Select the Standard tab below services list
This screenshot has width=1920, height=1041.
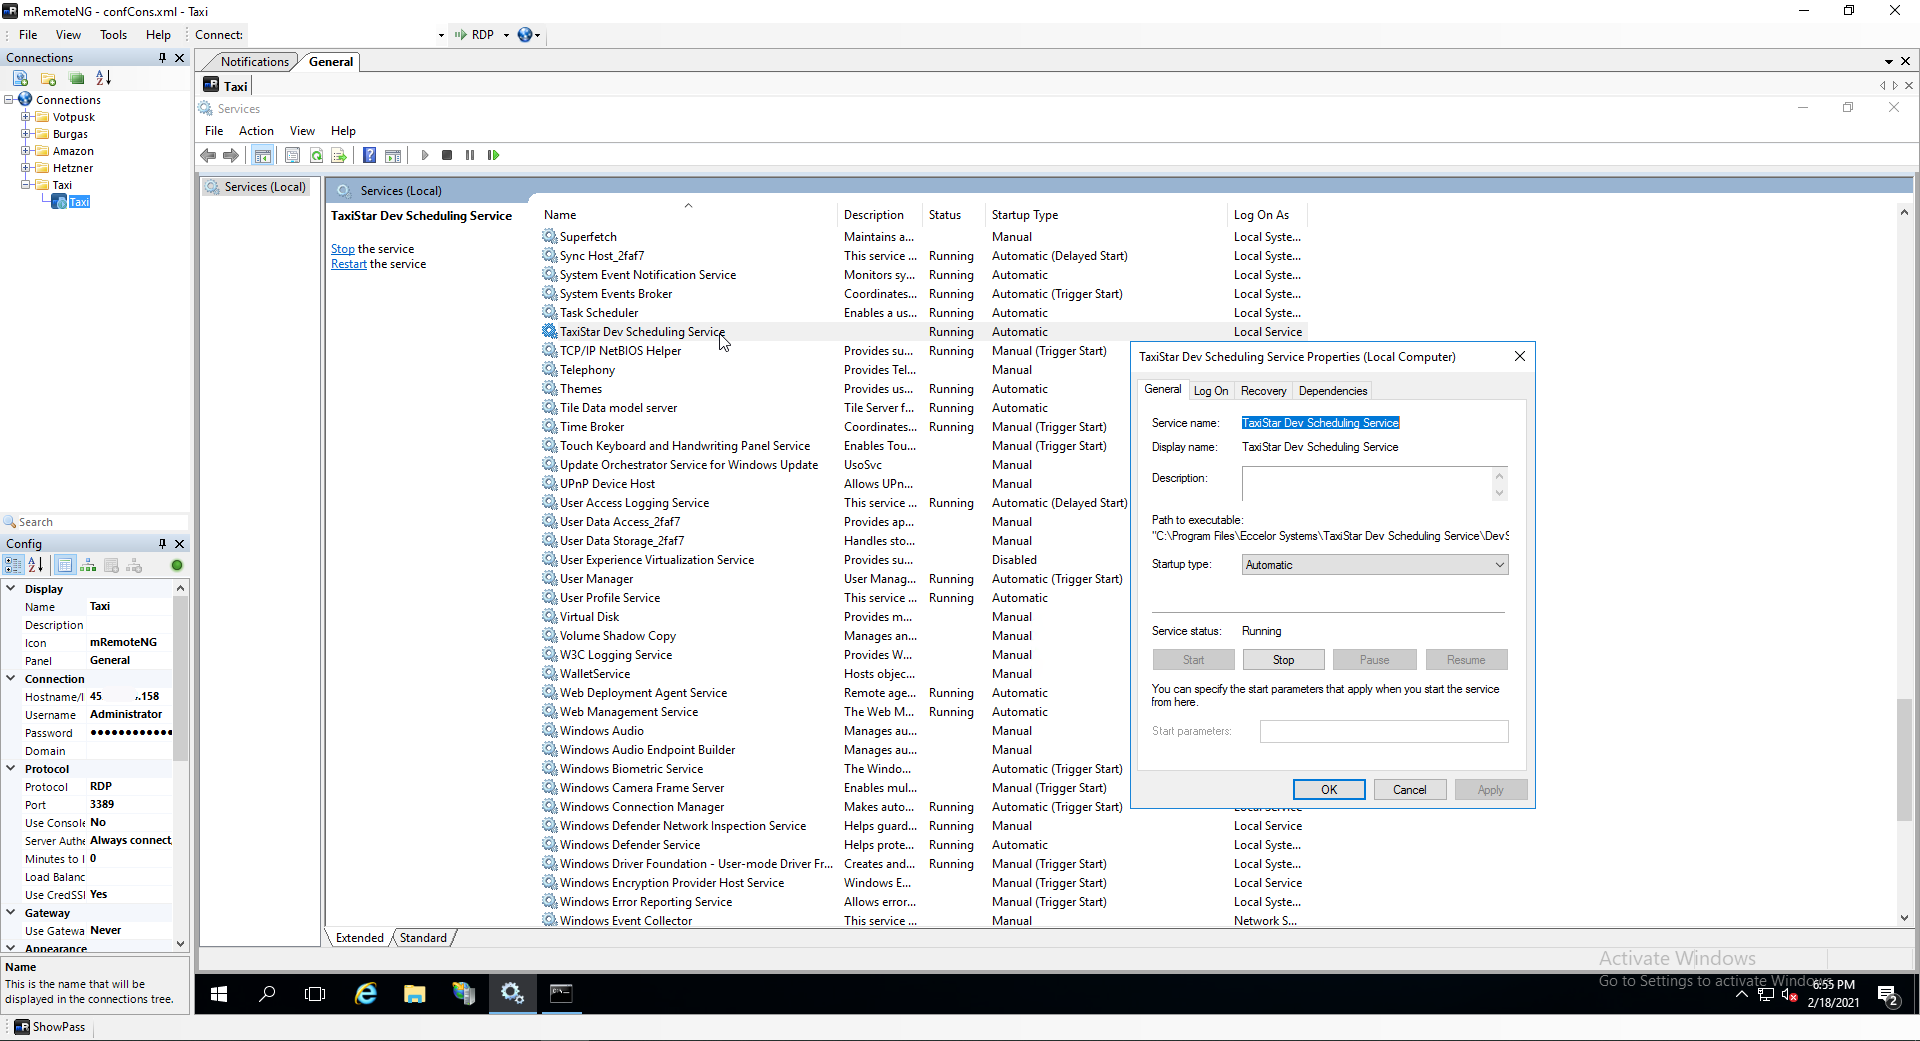423,938
